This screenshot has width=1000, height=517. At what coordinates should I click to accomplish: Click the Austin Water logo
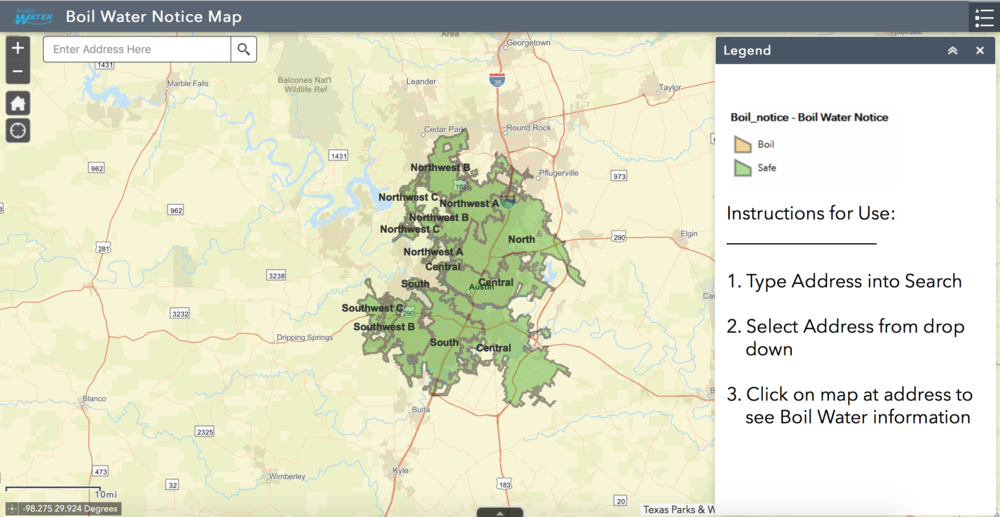coord(32,17)
